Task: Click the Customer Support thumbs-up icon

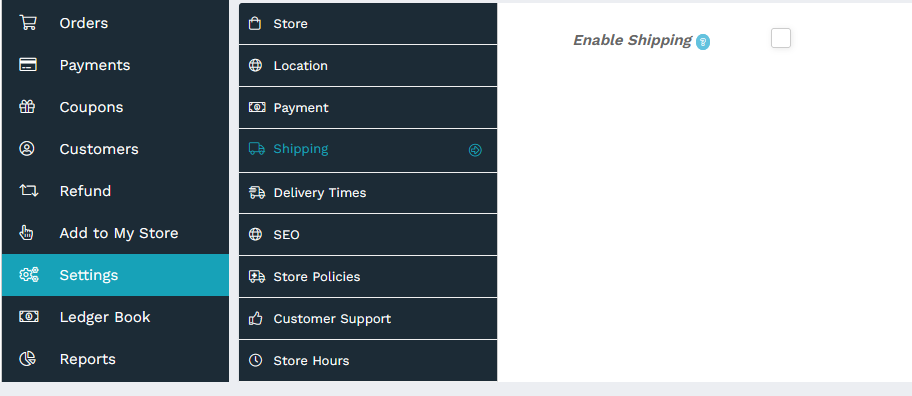Action: click(x=255, y=318)
